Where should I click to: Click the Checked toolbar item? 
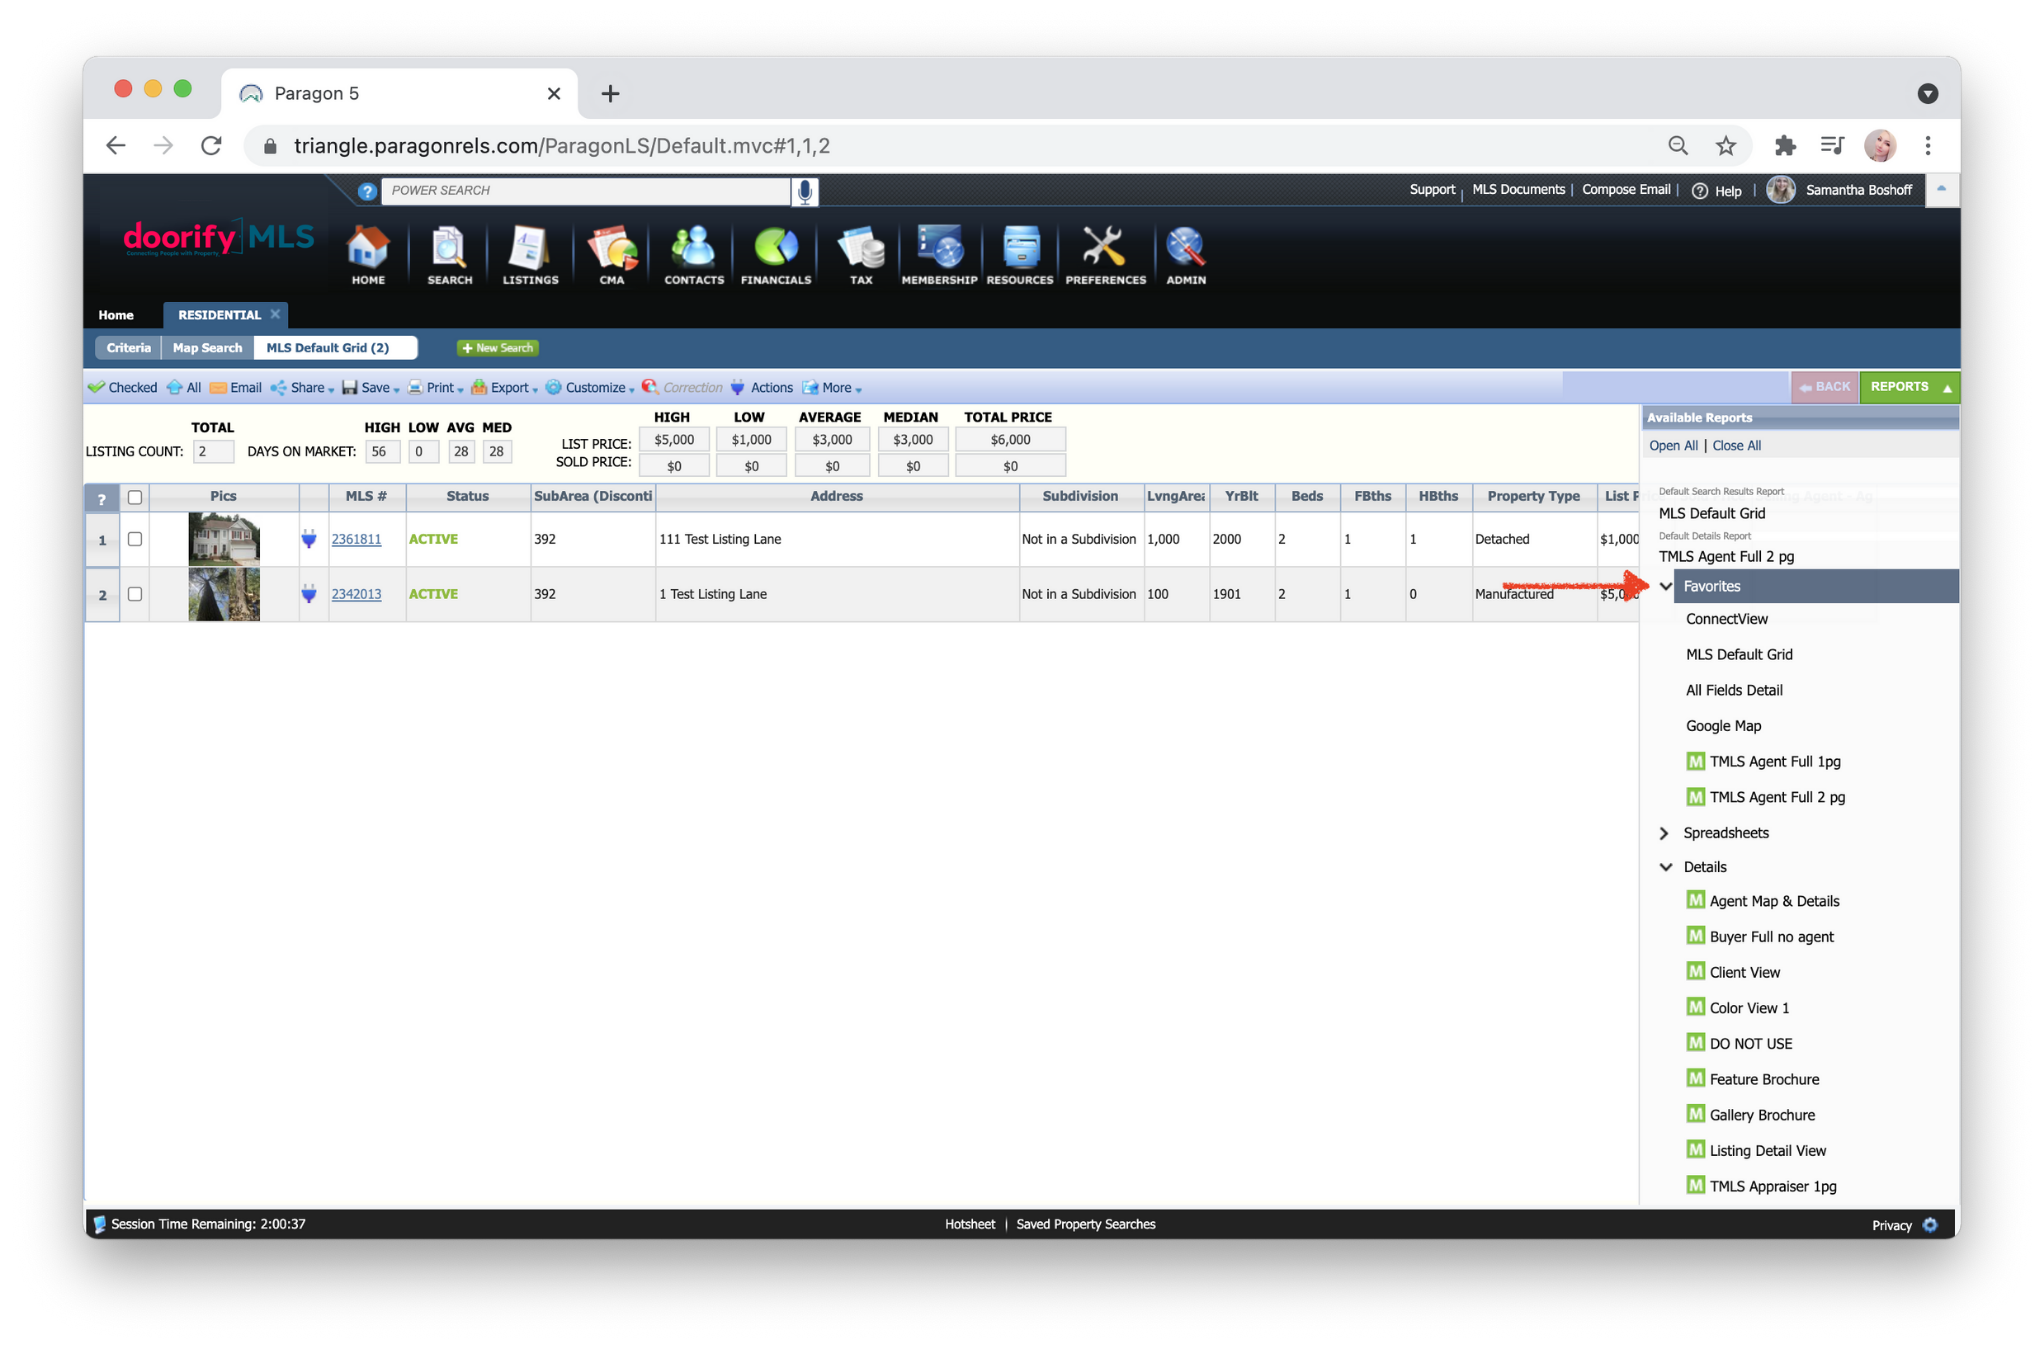pos(122,388)
